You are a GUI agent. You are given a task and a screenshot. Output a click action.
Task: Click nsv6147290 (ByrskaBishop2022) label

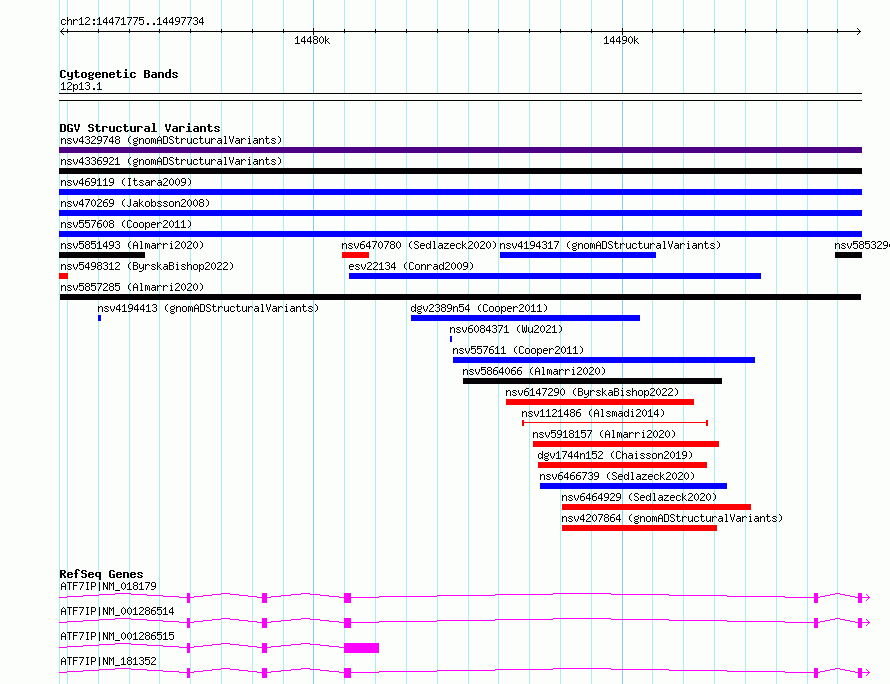(x=592, y=392)
